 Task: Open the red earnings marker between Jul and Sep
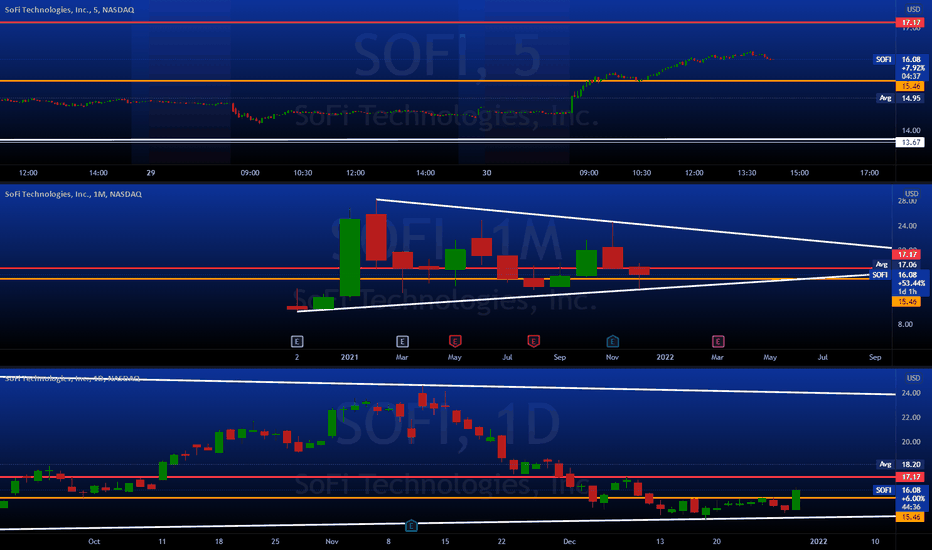(x=533, y=341)
